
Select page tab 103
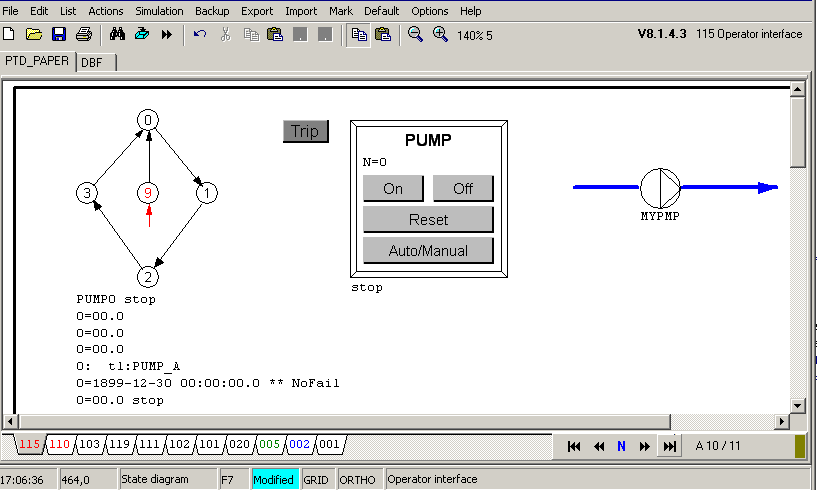(89, 445)
